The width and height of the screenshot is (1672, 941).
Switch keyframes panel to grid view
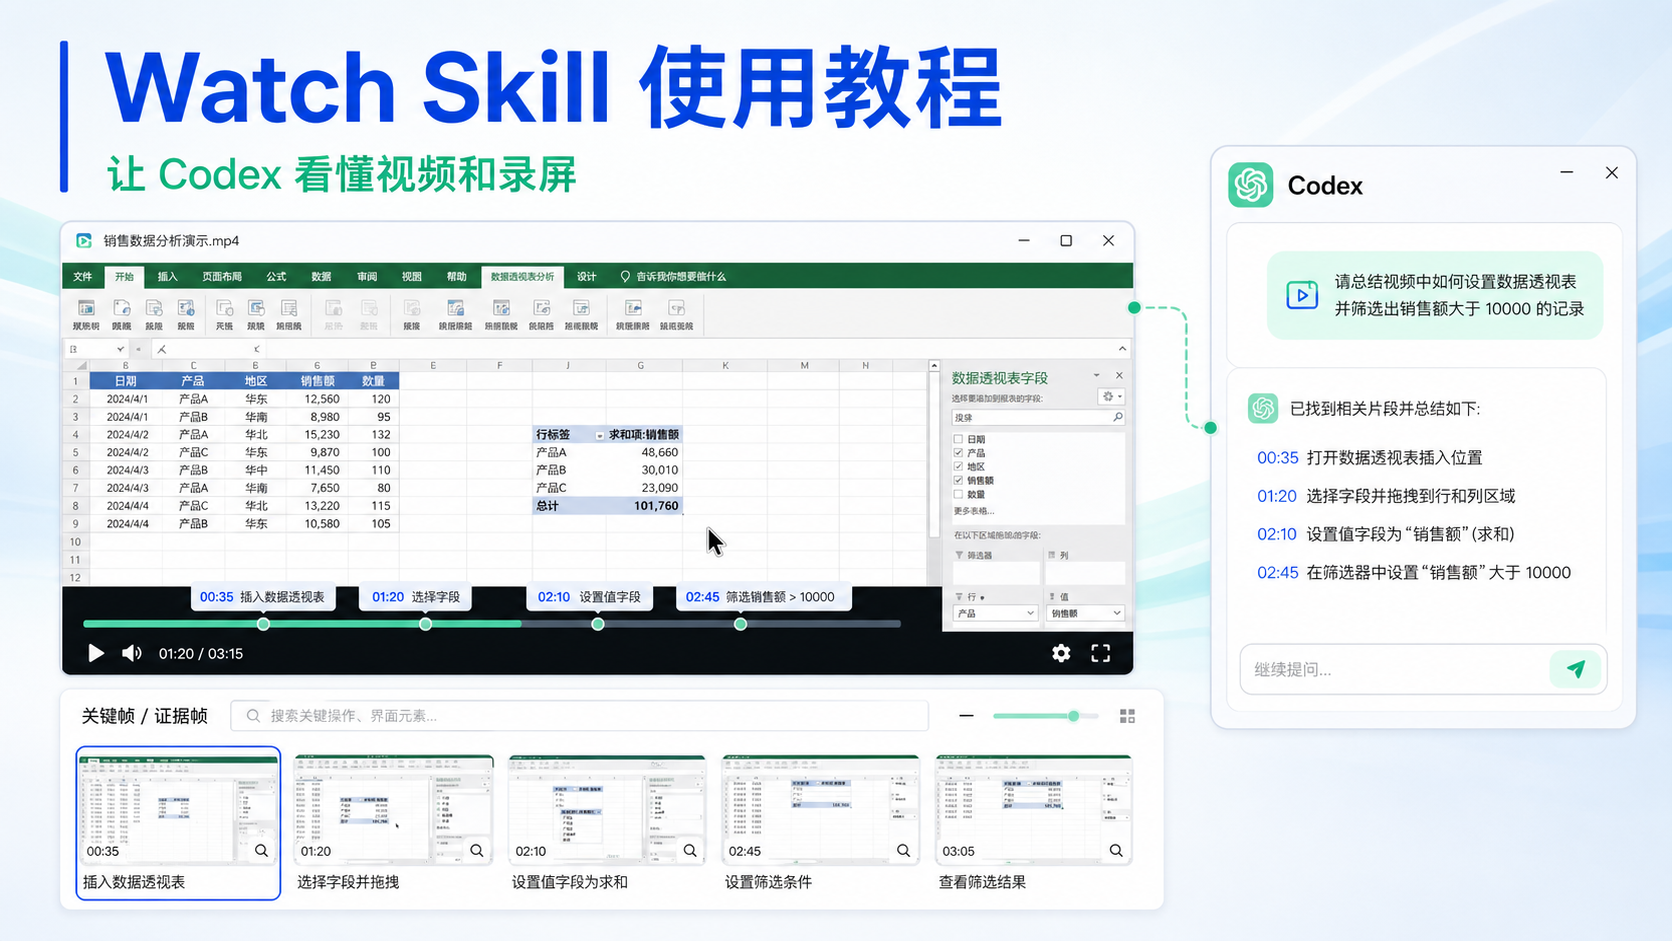coord(1127,716)
